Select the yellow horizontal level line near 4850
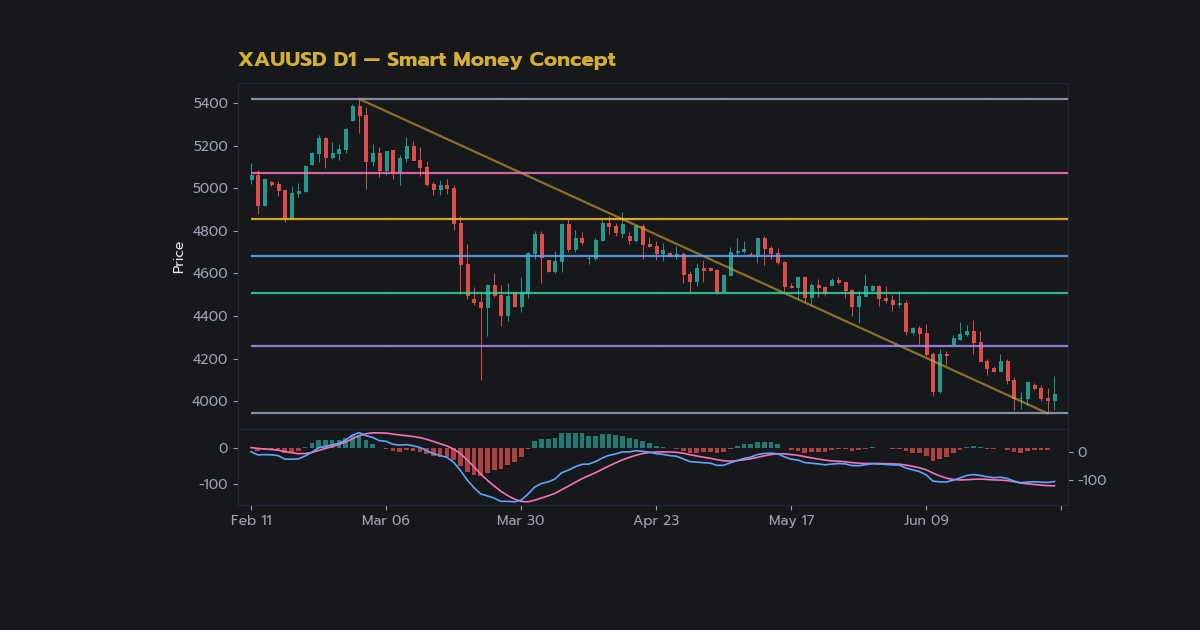 [659, 219]
